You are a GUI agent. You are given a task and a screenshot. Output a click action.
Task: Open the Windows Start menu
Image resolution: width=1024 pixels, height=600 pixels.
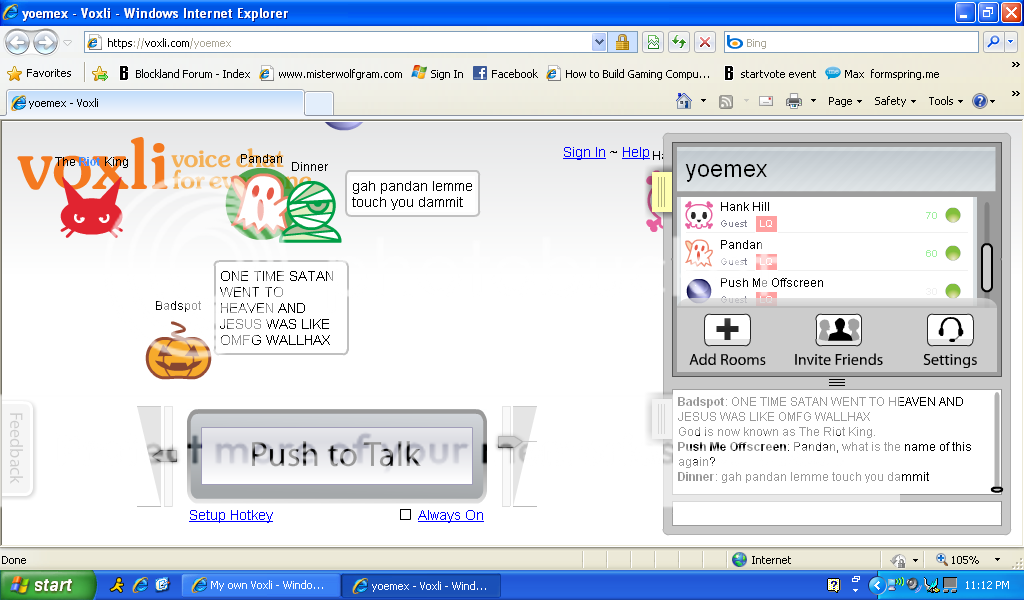(x=48, y=585)
